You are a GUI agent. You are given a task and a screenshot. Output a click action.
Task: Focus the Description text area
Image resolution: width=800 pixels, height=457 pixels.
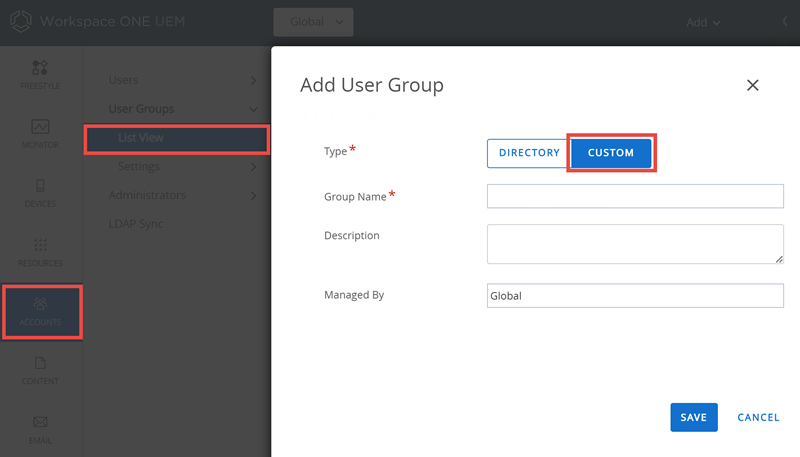pyautogui.click(x=635, y=244)
